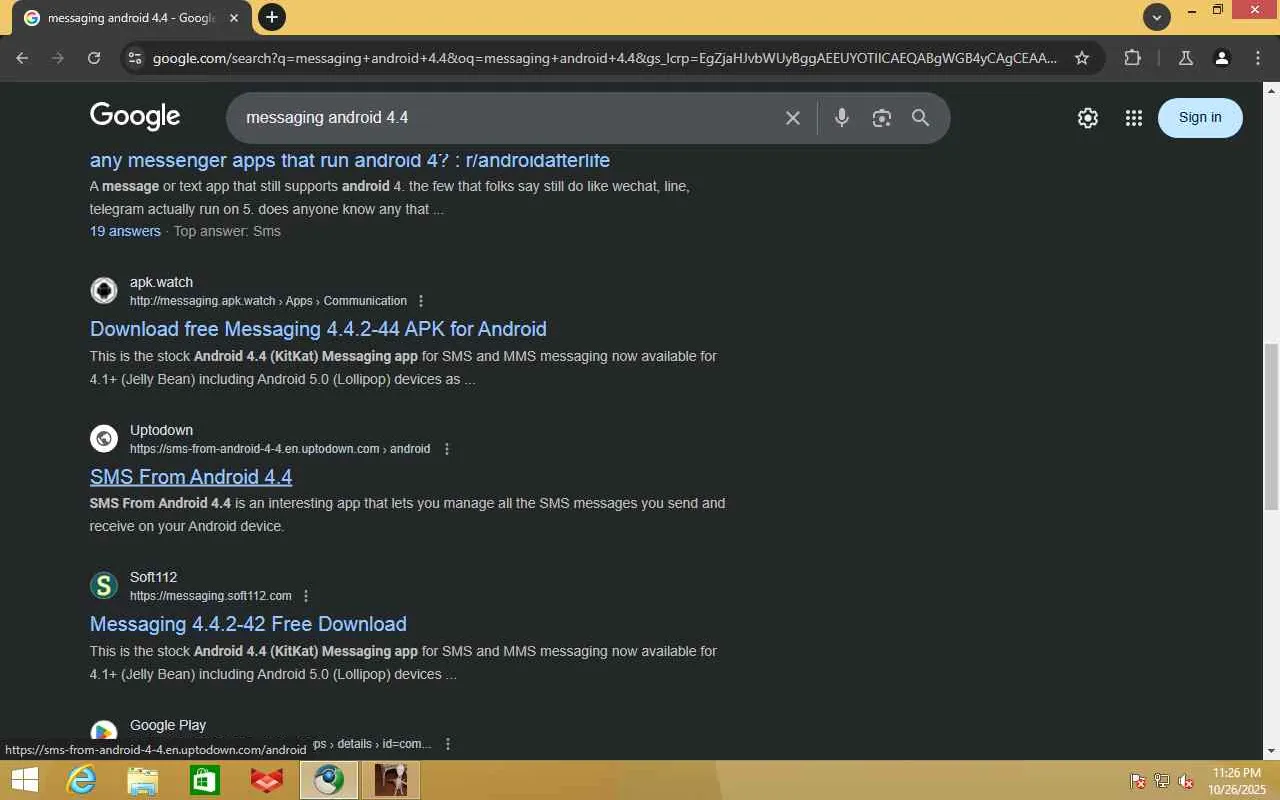The height and width of the screenshot is (800, 1280).
Task: Open more options for Soft112 result
Action: click(x=306, y=596)
